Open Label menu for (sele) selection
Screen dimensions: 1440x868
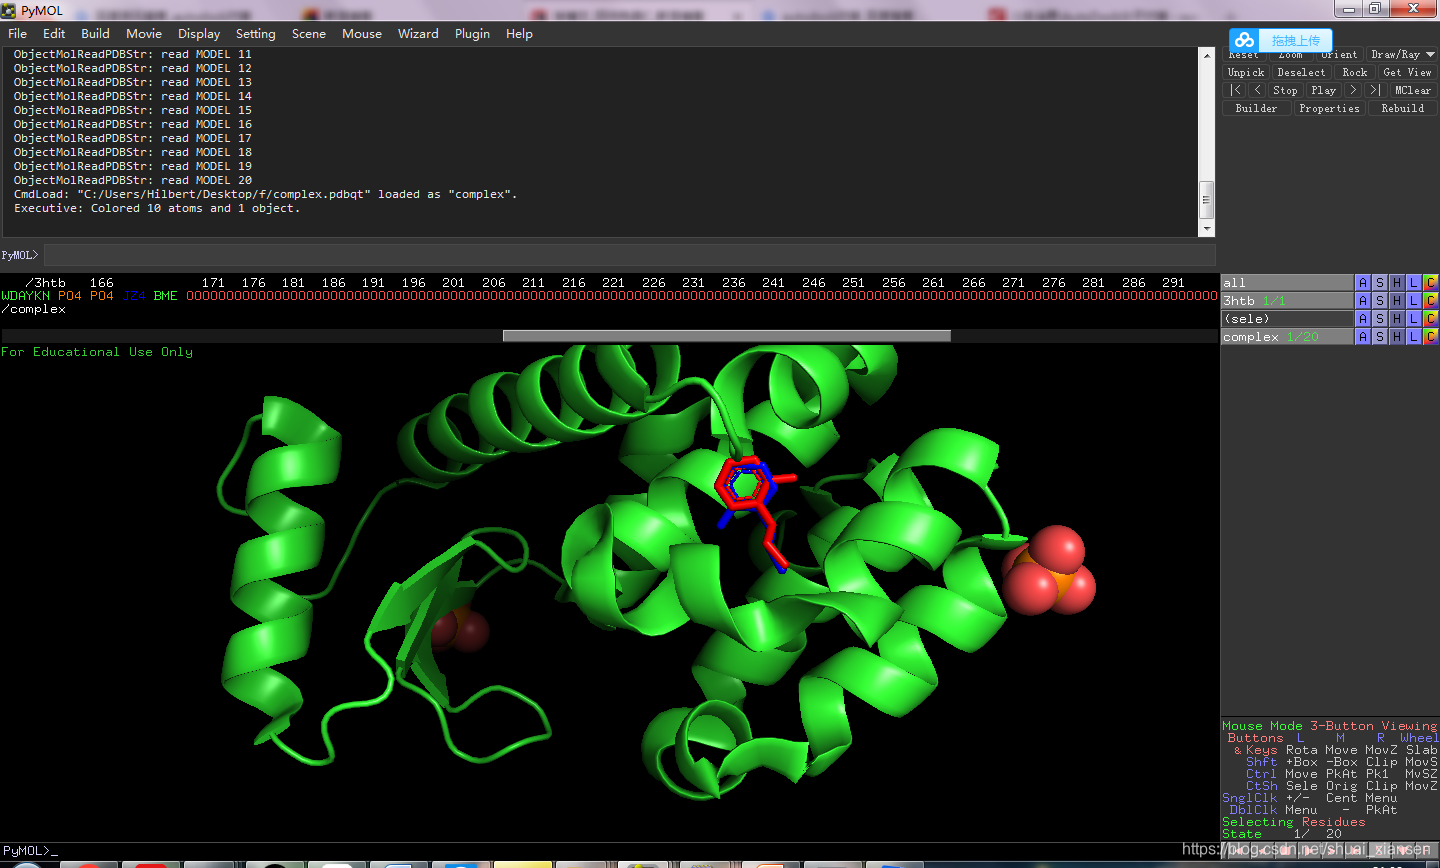tap(1413, 319)
